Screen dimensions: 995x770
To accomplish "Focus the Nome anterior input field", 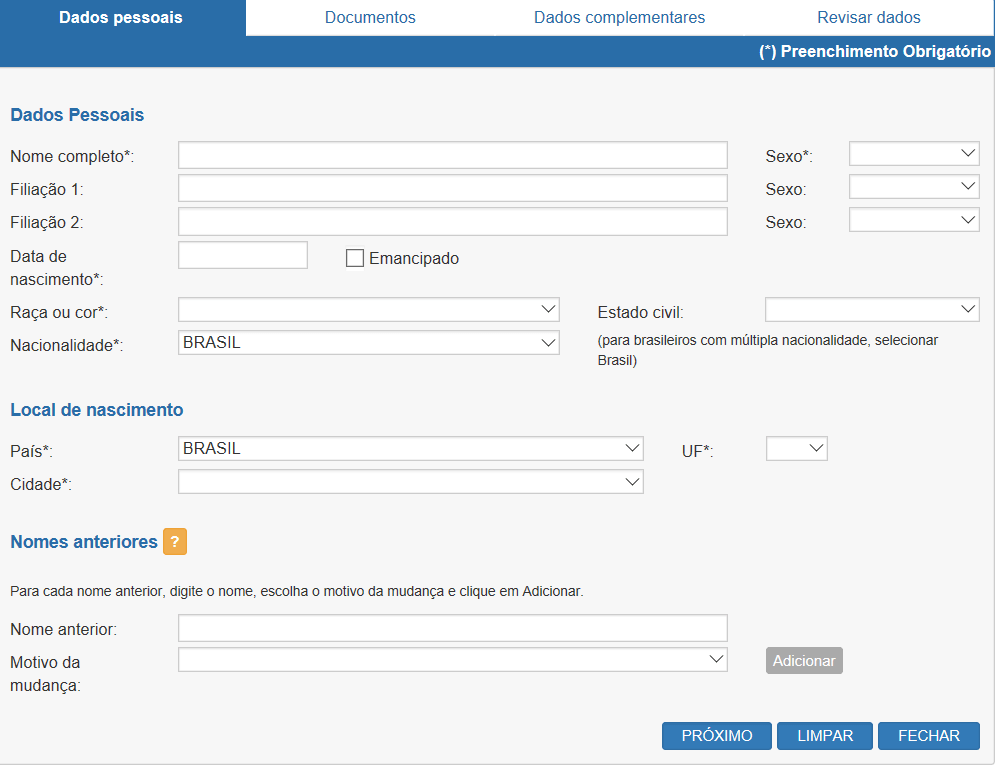I will 452,628.
